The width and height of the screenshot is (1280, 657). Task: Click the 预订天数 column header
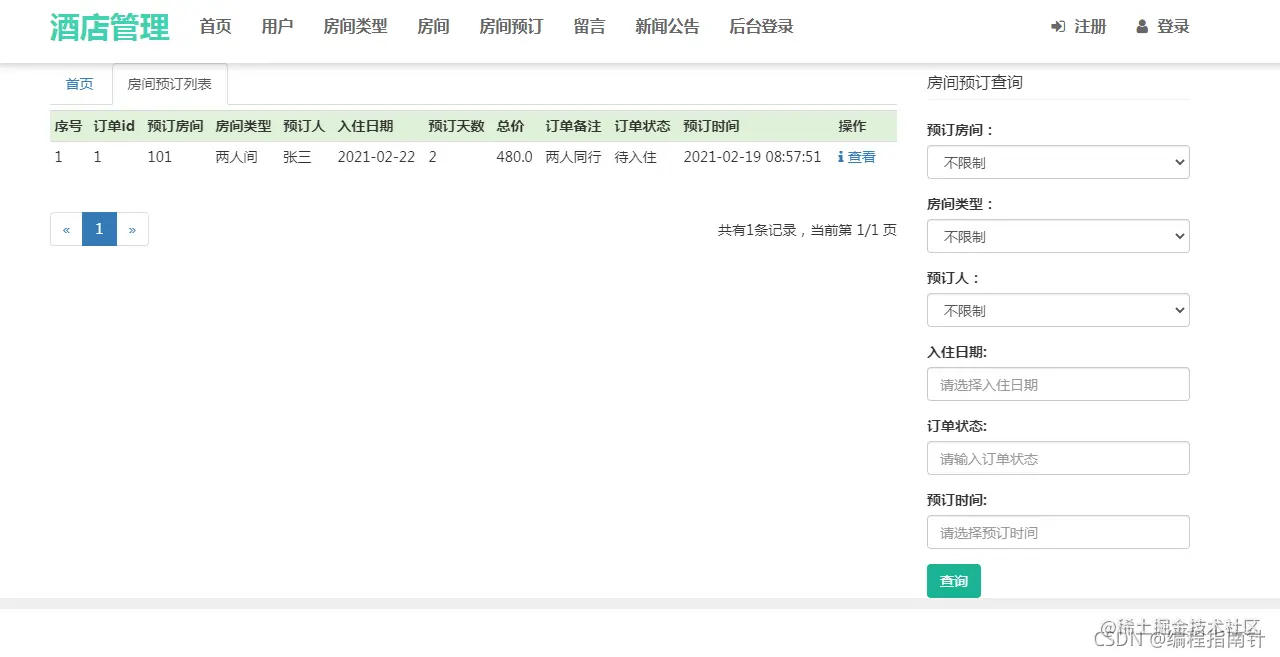click(x=456, y=126)
